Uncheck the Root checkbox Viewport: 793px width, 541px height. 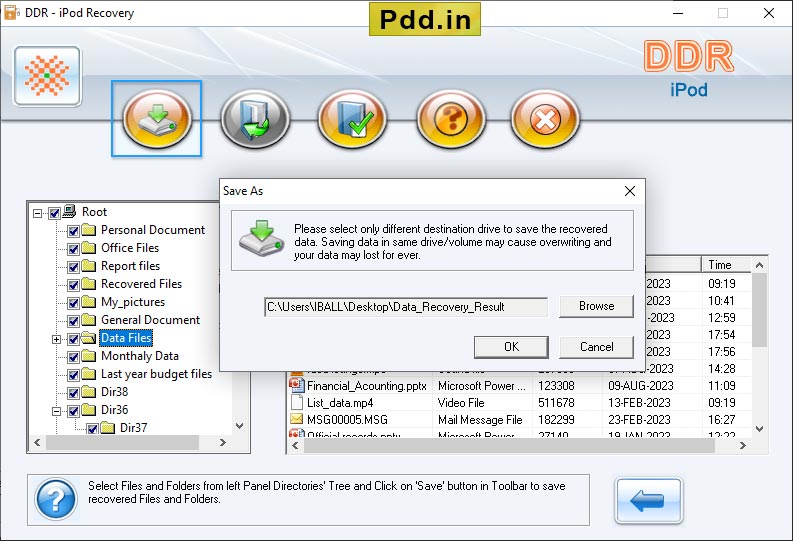pos(55,213)
